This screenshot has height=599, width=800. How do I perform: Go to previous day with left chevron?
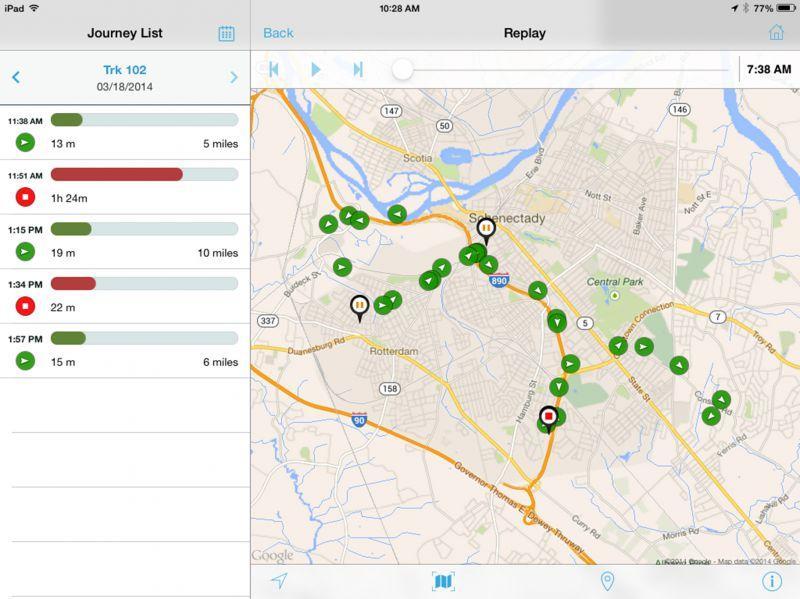(16, 77)
